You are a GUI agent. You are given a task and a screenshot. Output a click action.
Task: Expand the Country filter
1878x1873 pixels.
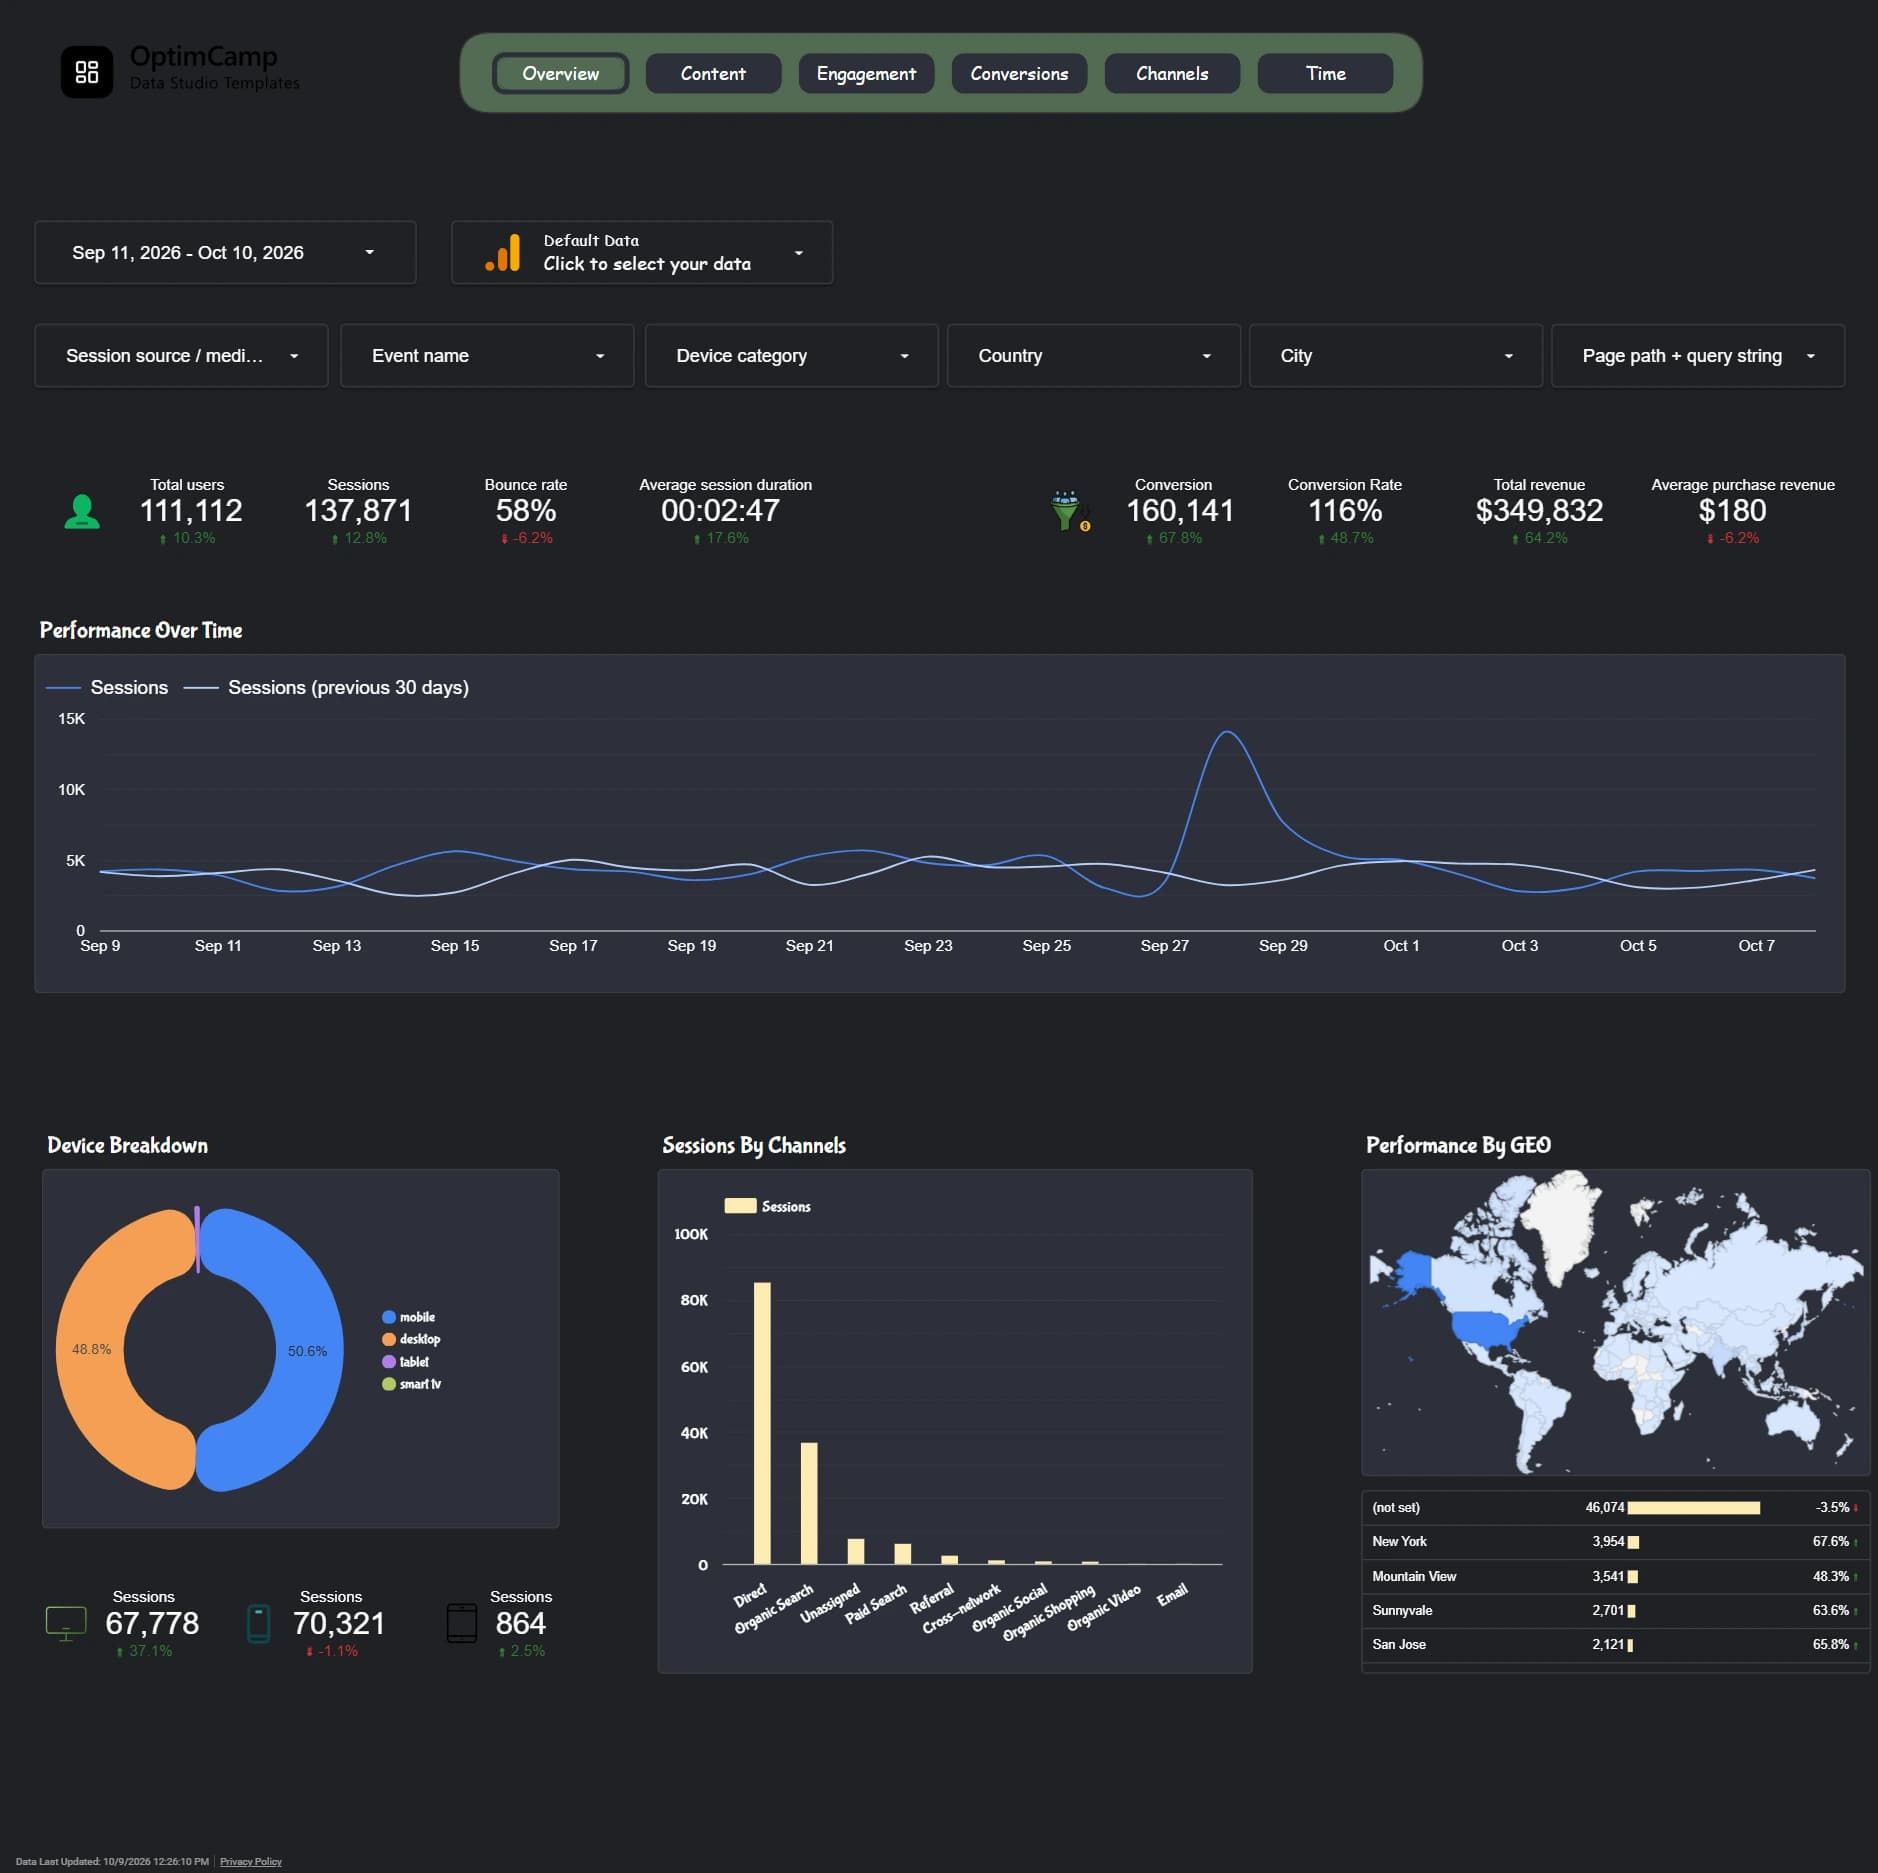(1094, 356)
